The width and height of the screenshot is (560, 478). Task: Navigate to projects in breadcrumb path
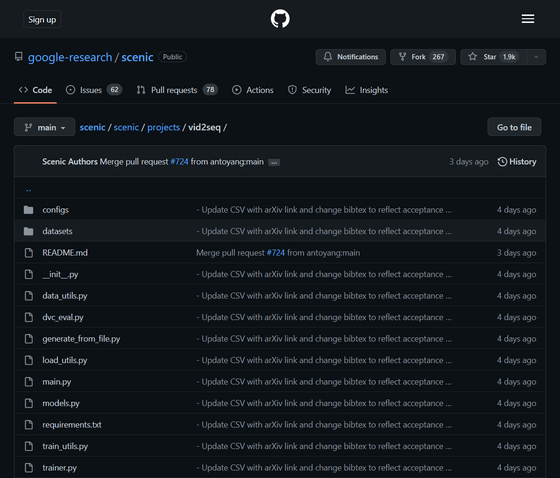(164, 127)
